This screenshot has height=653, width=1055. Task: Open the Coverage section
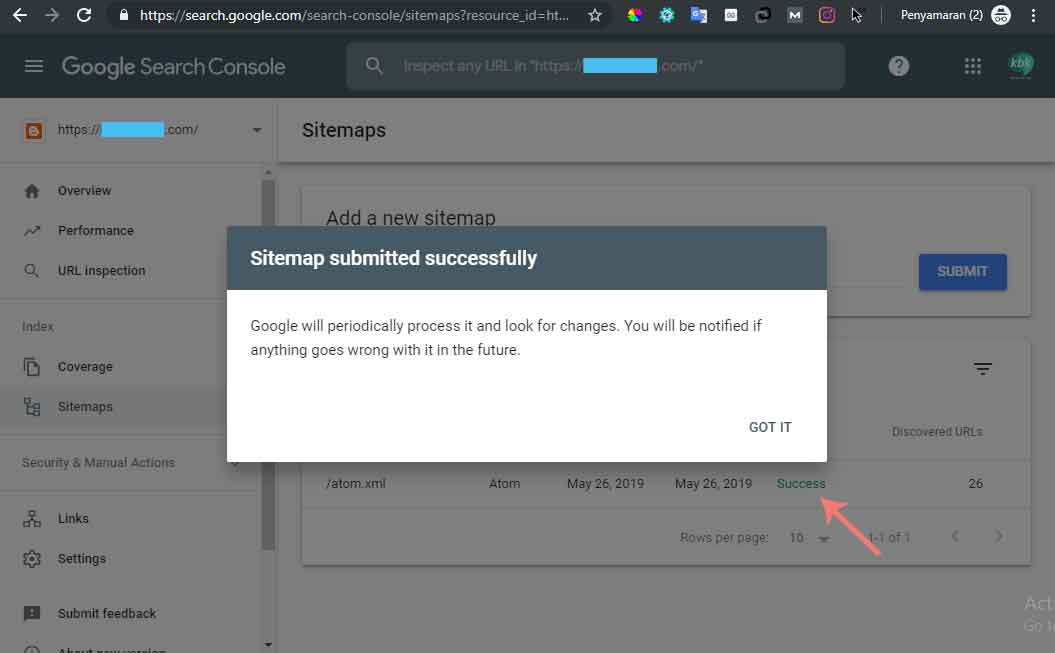[85, 366]
